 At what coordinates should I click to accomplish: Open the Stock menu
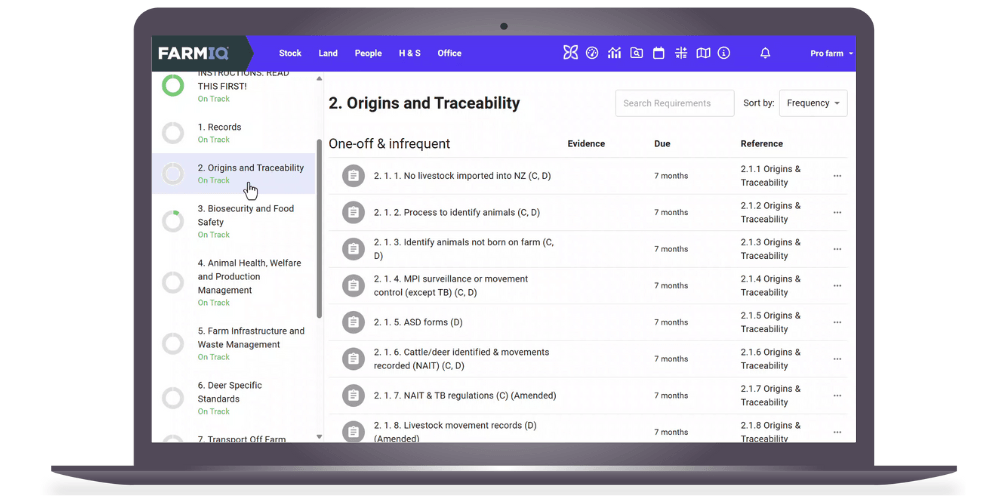pyautogui.click(x=290, y=53)
